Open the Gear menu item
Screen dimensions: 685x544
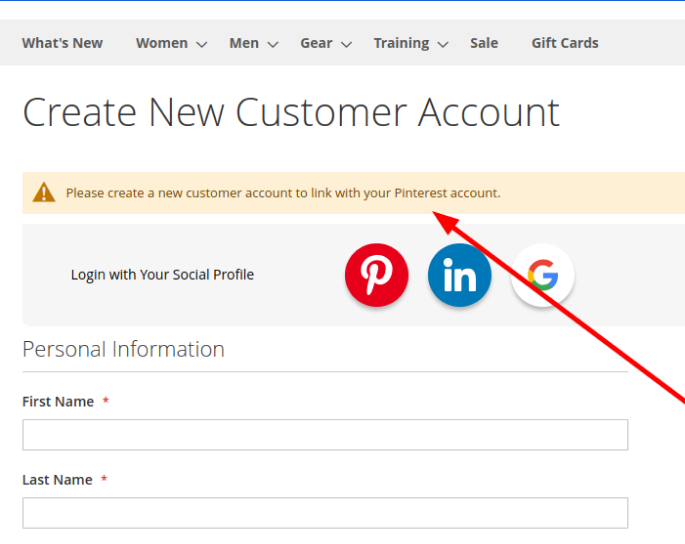click(x=316, y=43)
